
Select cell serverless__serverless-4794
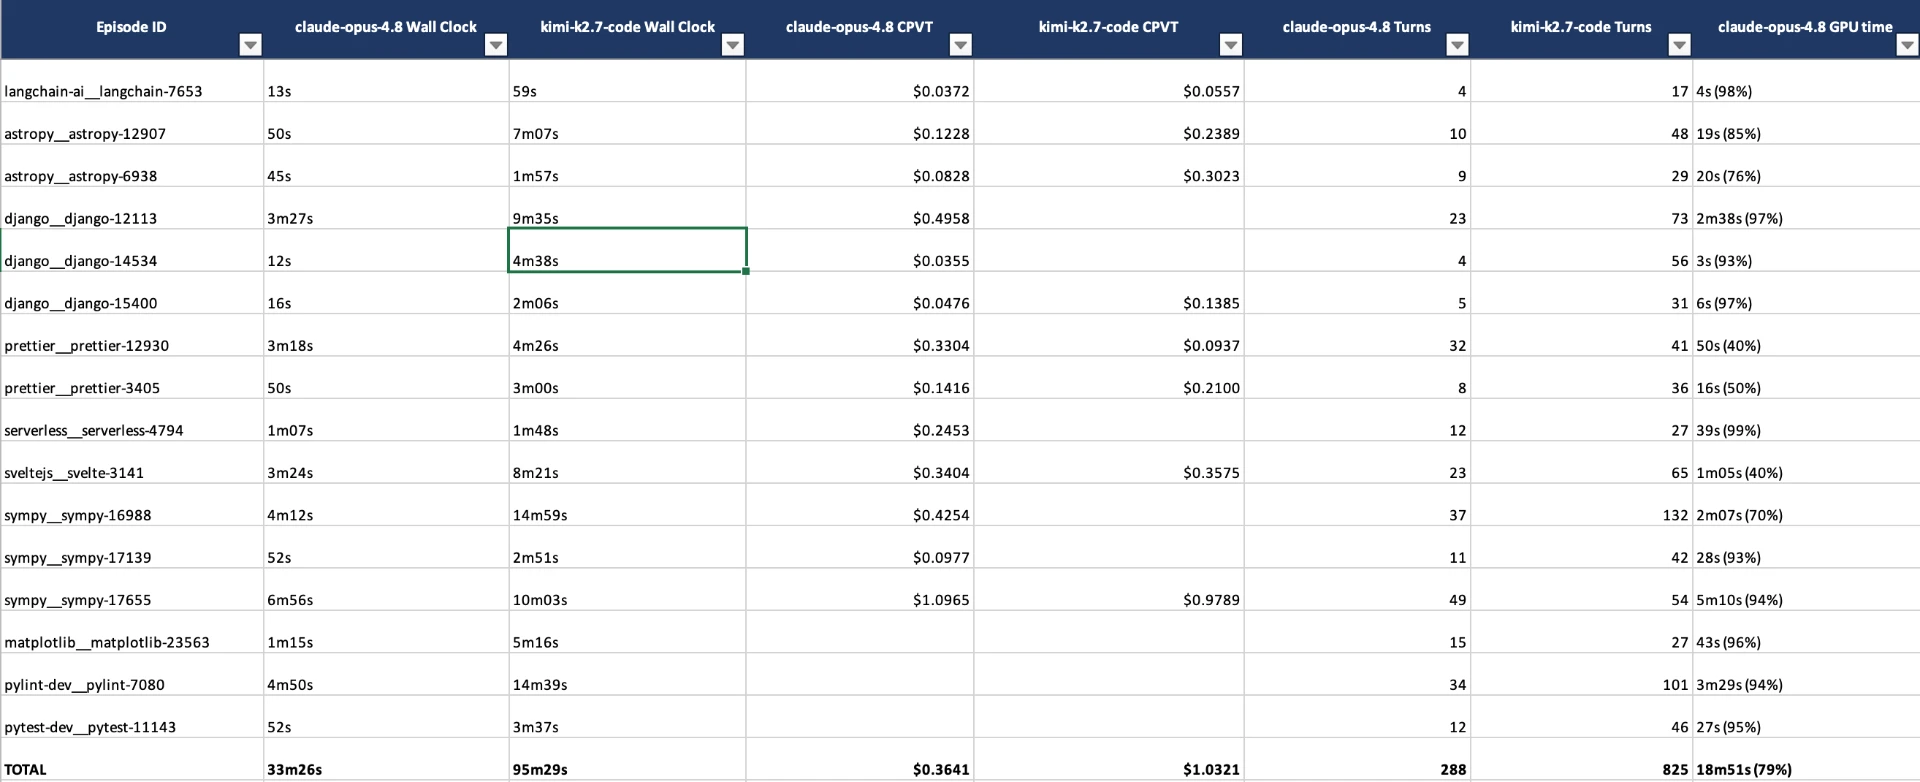(x=132, y=420)
